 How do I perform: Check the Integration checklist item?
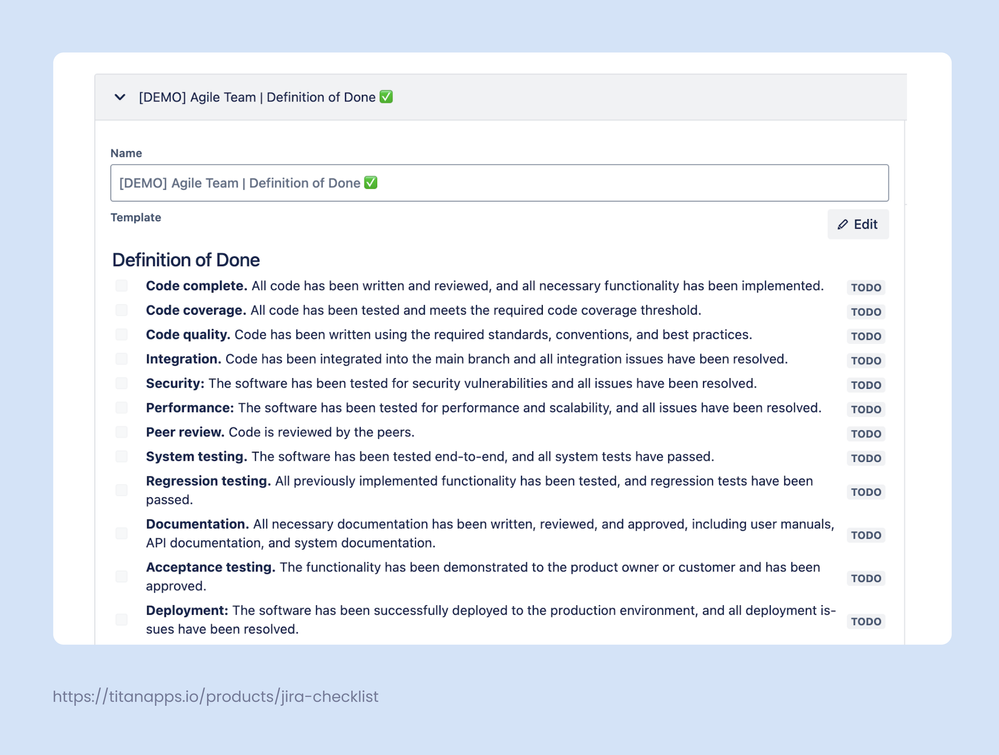pyautogui.click(x=121, y=359)
